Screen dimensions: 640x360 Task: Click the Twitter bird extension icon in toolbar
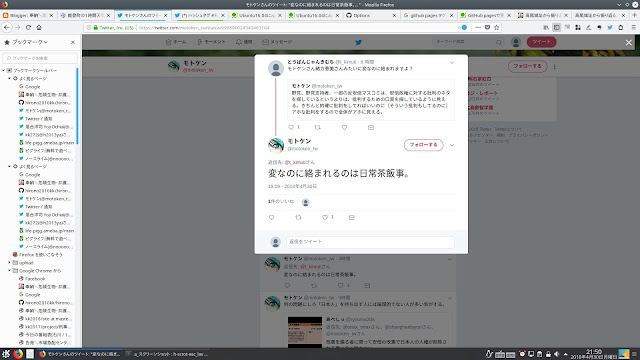point(610,27)
